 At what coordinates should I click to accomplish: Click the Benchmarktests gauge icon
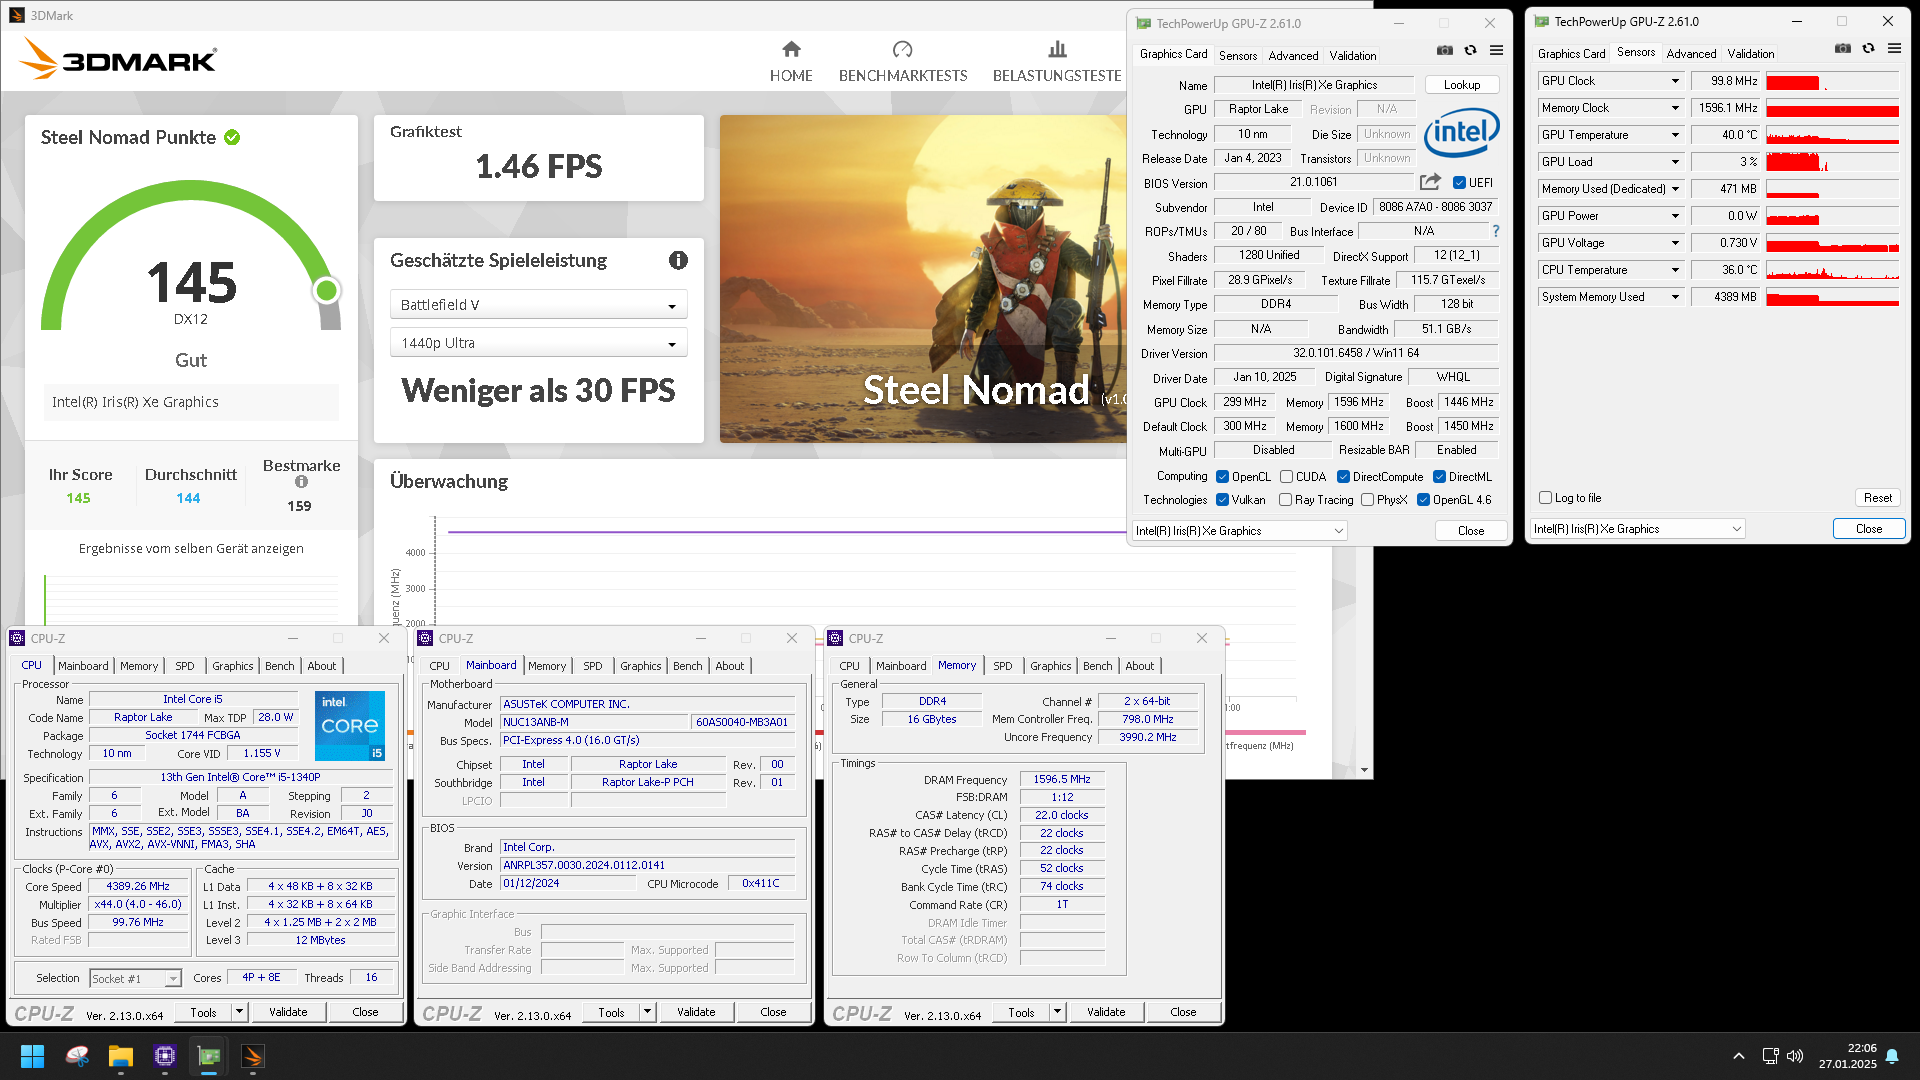pos(902,49)
